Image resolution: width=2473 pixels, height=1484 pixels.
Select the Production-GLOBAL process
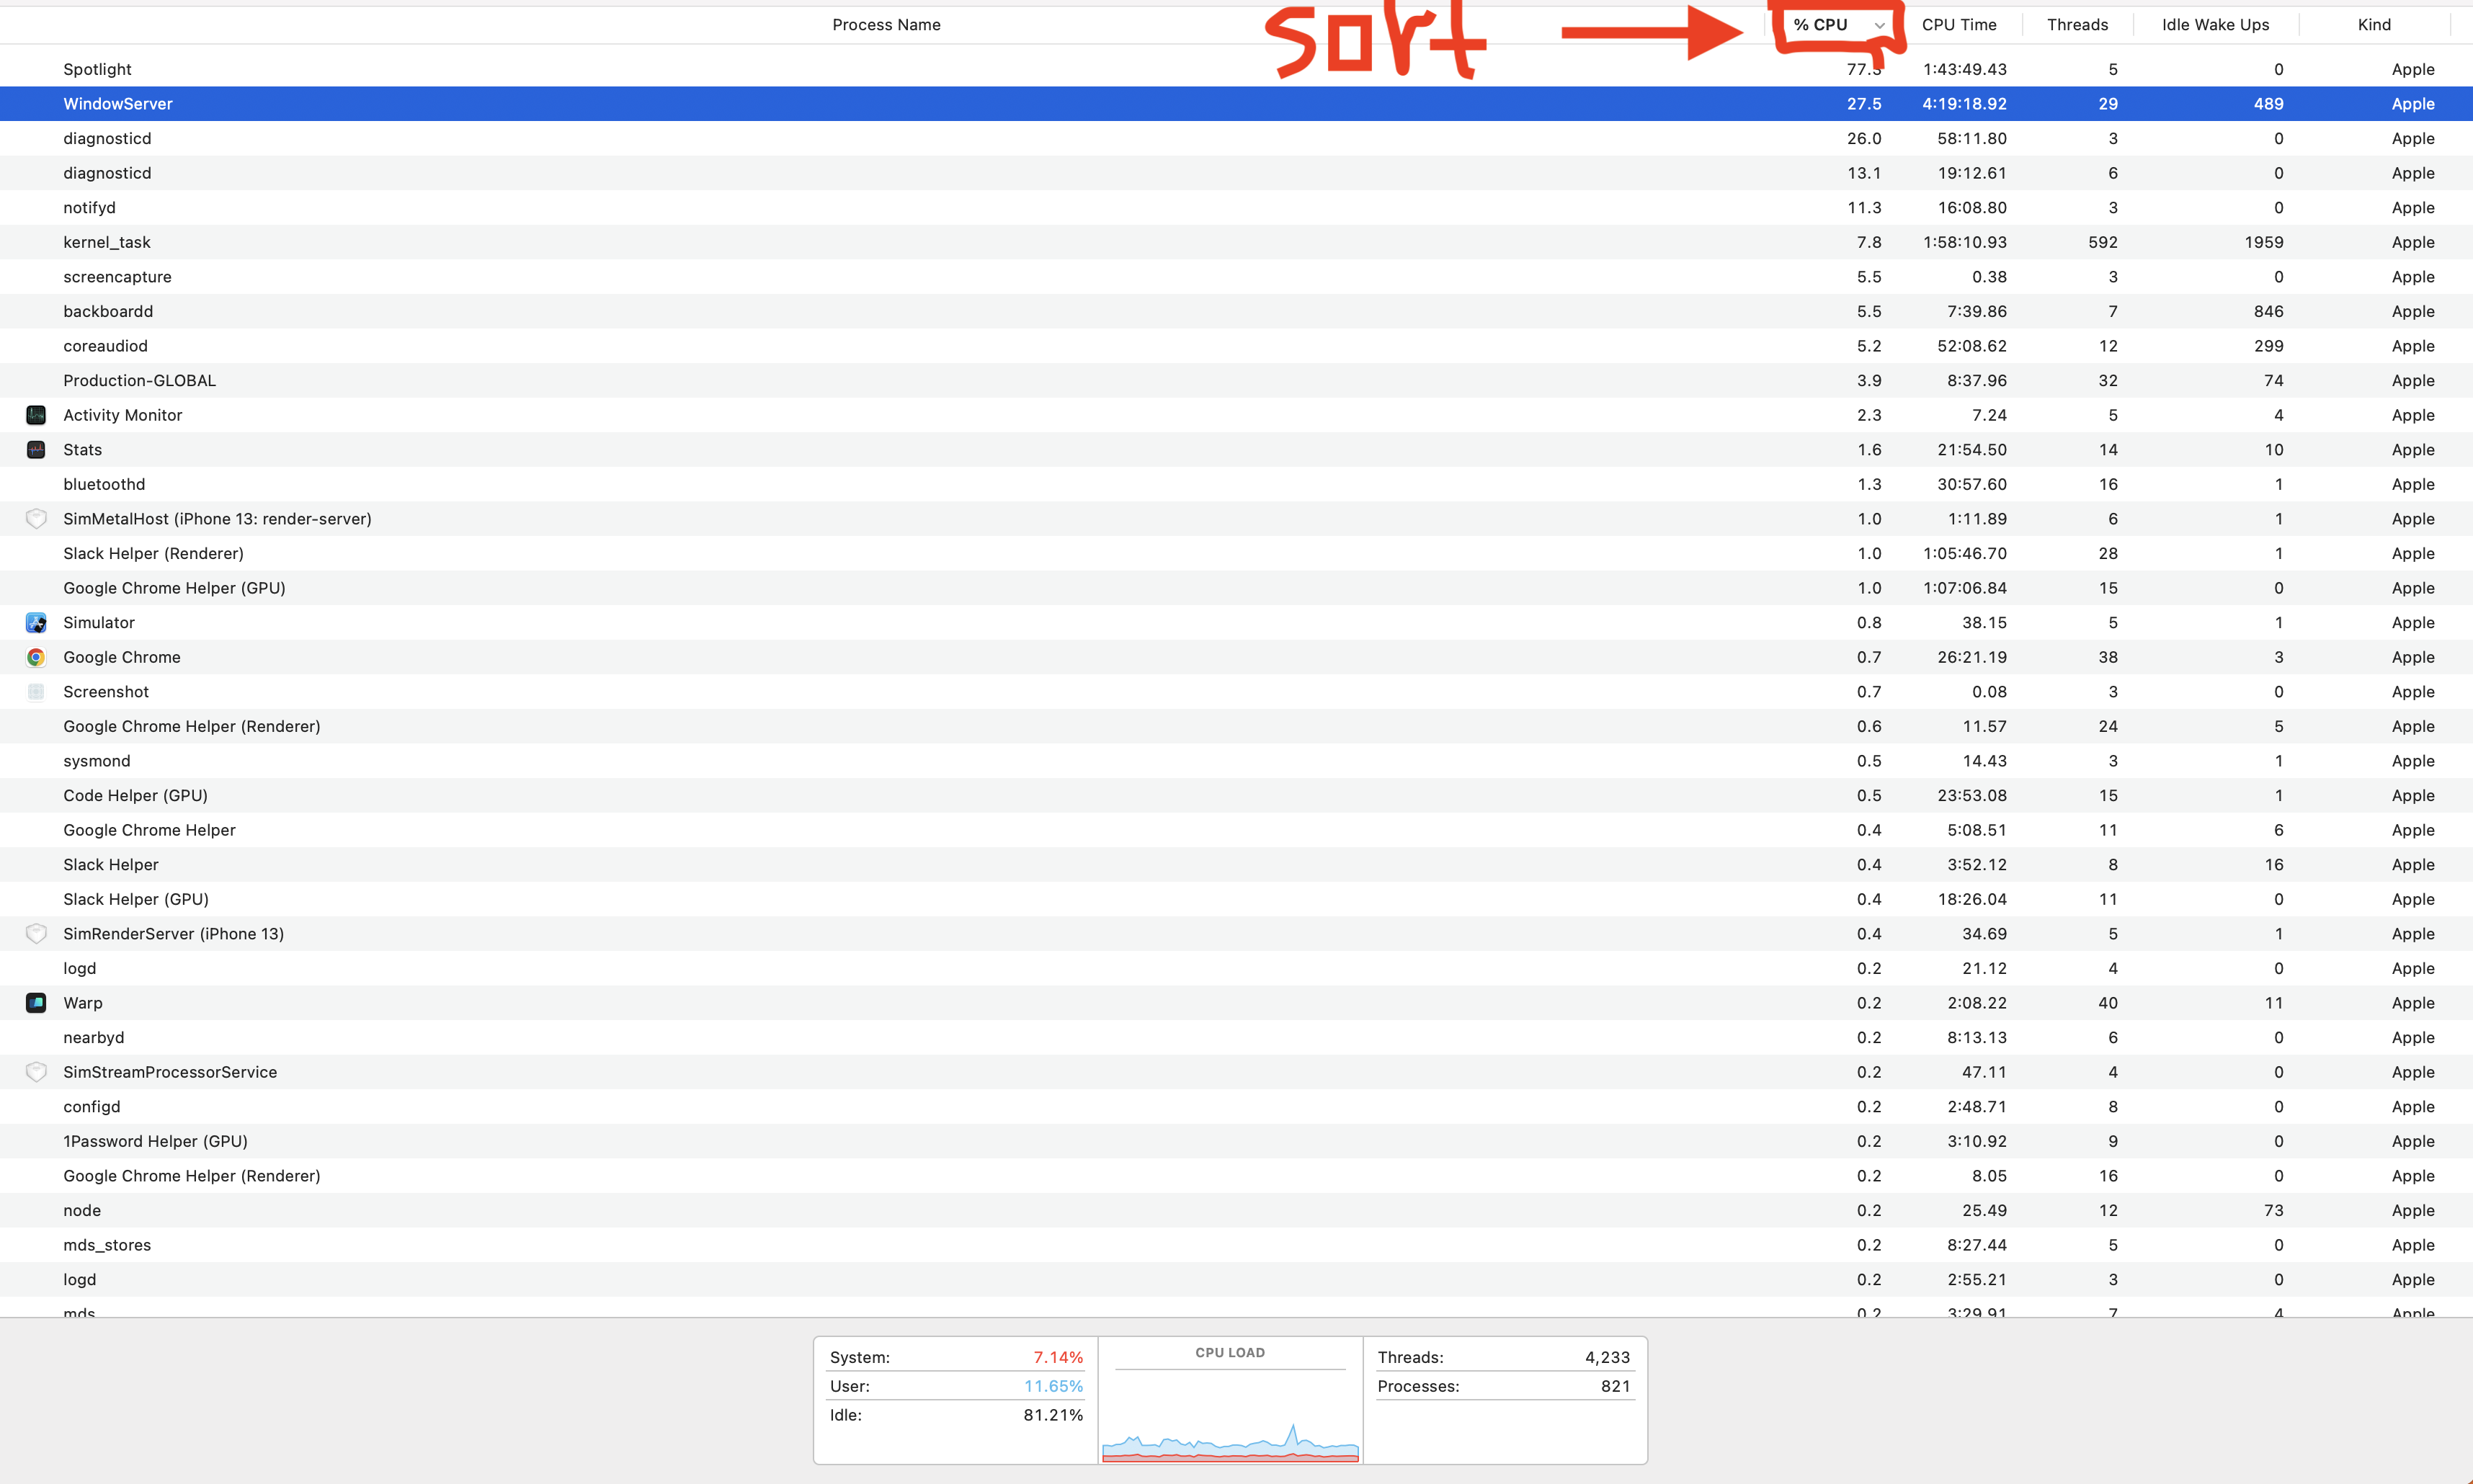[1236, 381]
